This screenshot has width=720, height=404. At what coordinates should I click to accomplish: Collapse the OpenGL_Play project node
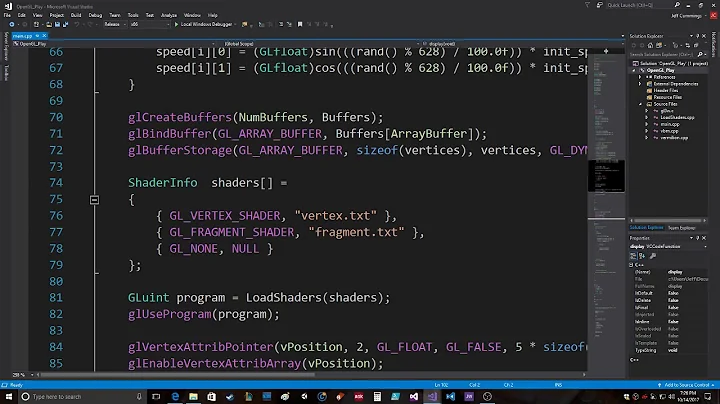(x=634, y=71)
